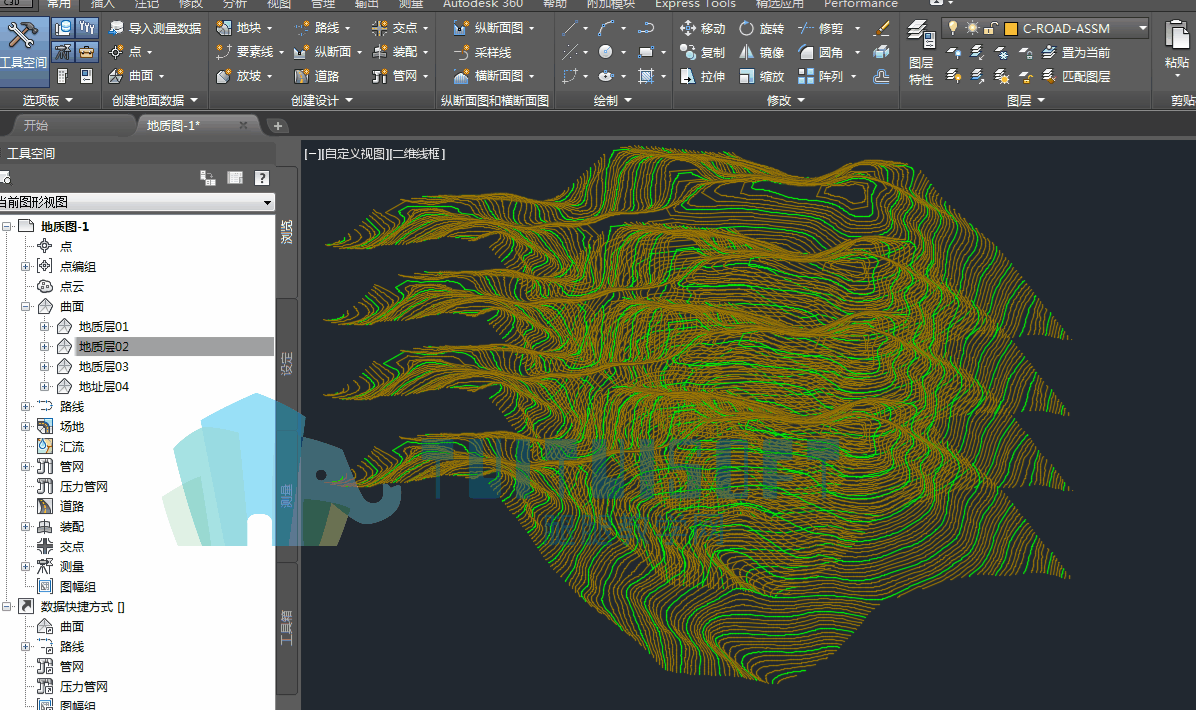Click the Intersection (交点) icon in ribbon

380,28
